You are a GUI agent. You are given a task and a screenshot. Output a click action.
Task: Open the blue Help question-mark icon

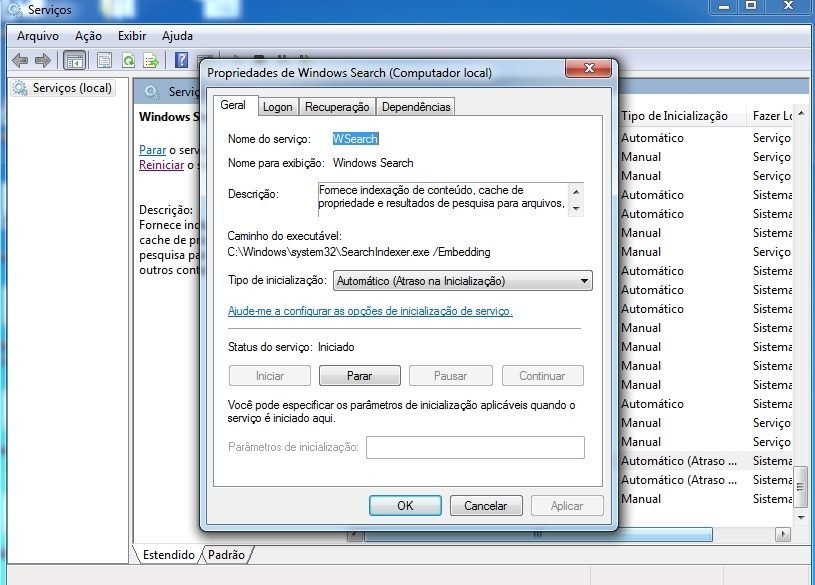[x=181, y=60]
